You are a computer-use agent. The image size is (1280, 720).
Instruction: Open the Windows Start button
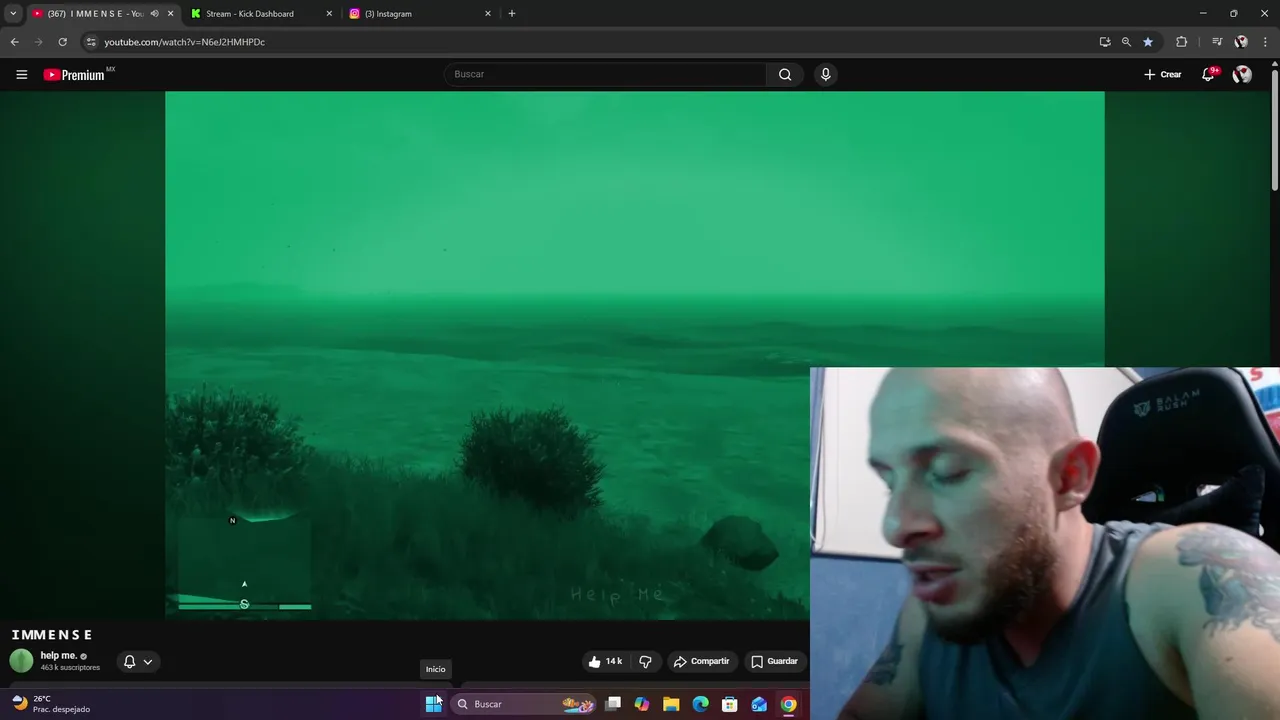433,704
